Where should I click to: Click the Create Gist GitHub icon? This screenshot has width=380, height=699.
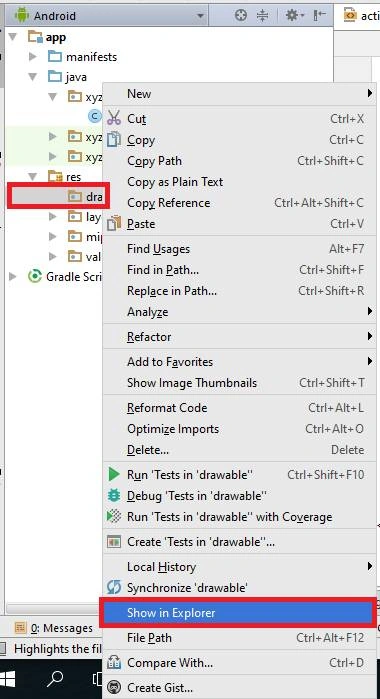click(115, 687)
